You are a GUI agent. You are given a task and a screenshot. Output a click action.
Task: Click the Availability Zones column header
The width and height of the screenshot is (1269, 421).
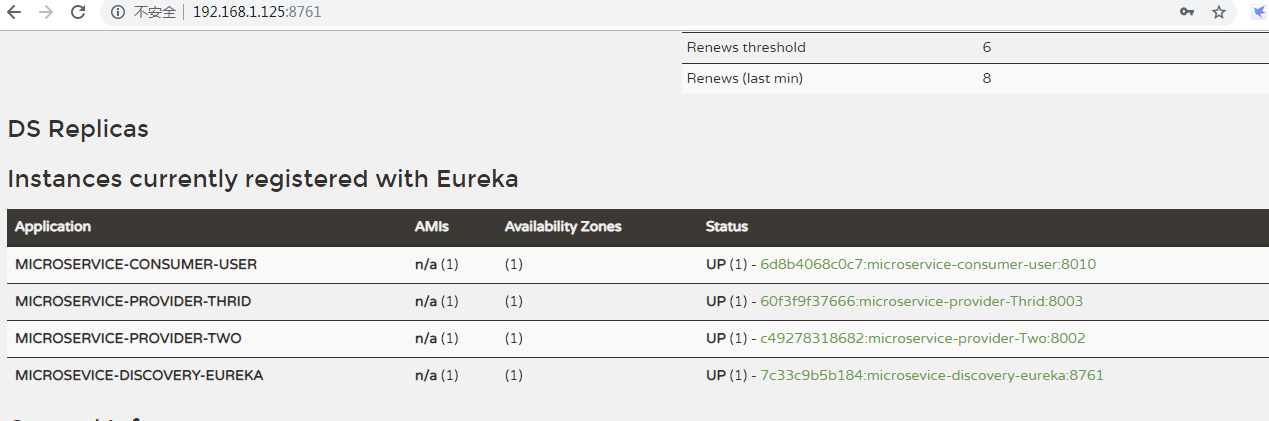(x=563, y=227)
